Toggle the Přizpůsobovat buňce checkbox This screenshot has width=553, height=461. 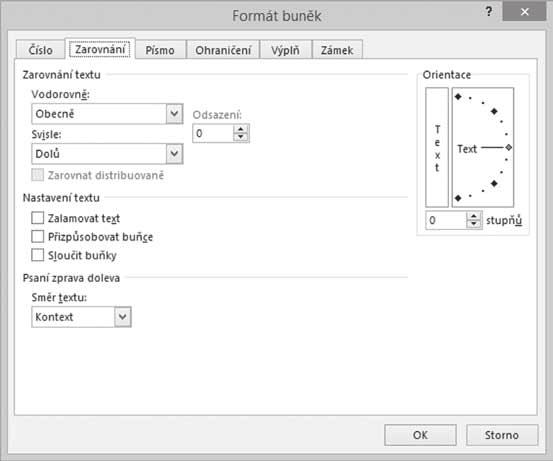click(38, 236)
